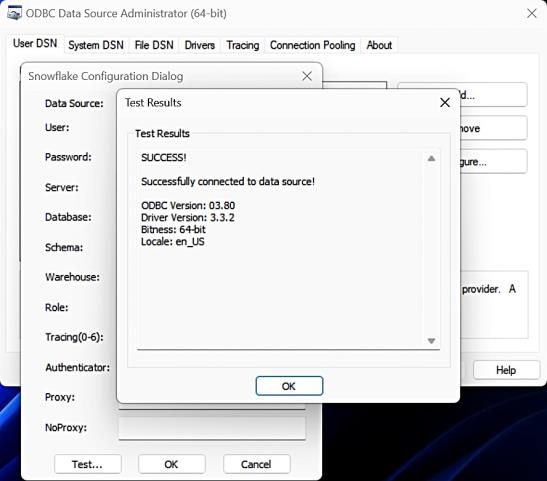Click the Password: label

[68, 157]
